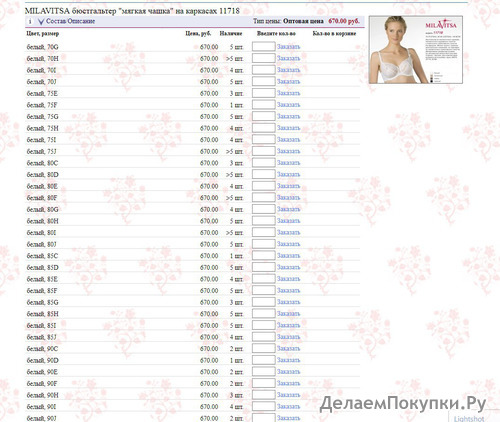Click quantity field for белый, 70G
Viewport: 500px width, 422px height.
(x=264, y=46)
